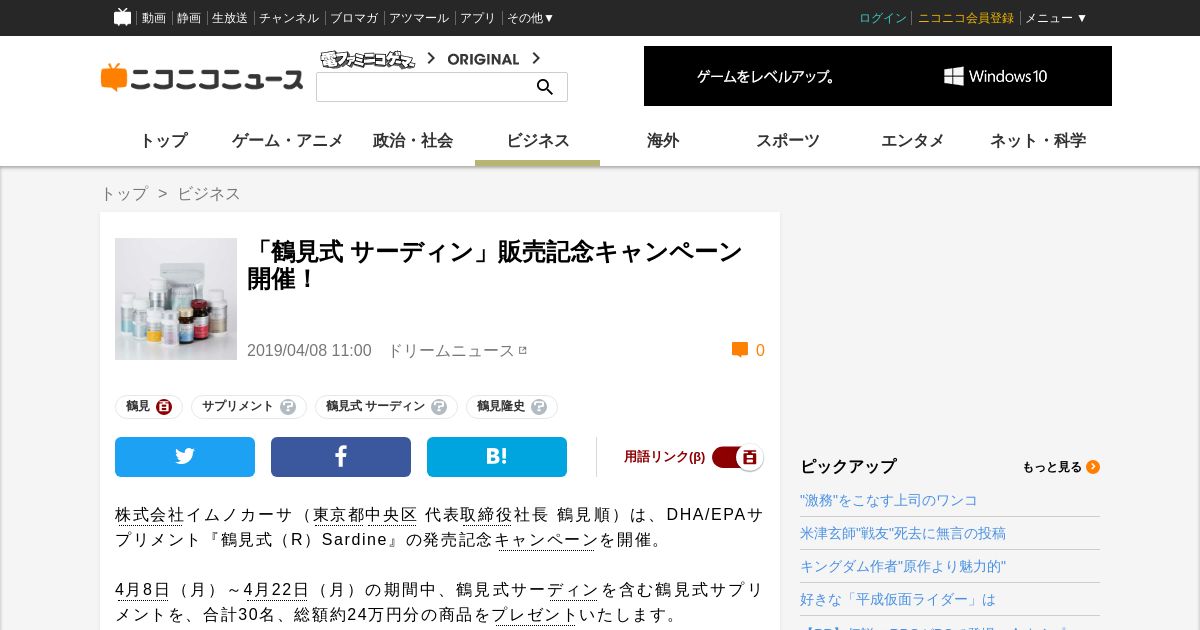This screenshot has height=630, width=1200.
Task: Click the もっと見る link
Action: (1052, 467)
